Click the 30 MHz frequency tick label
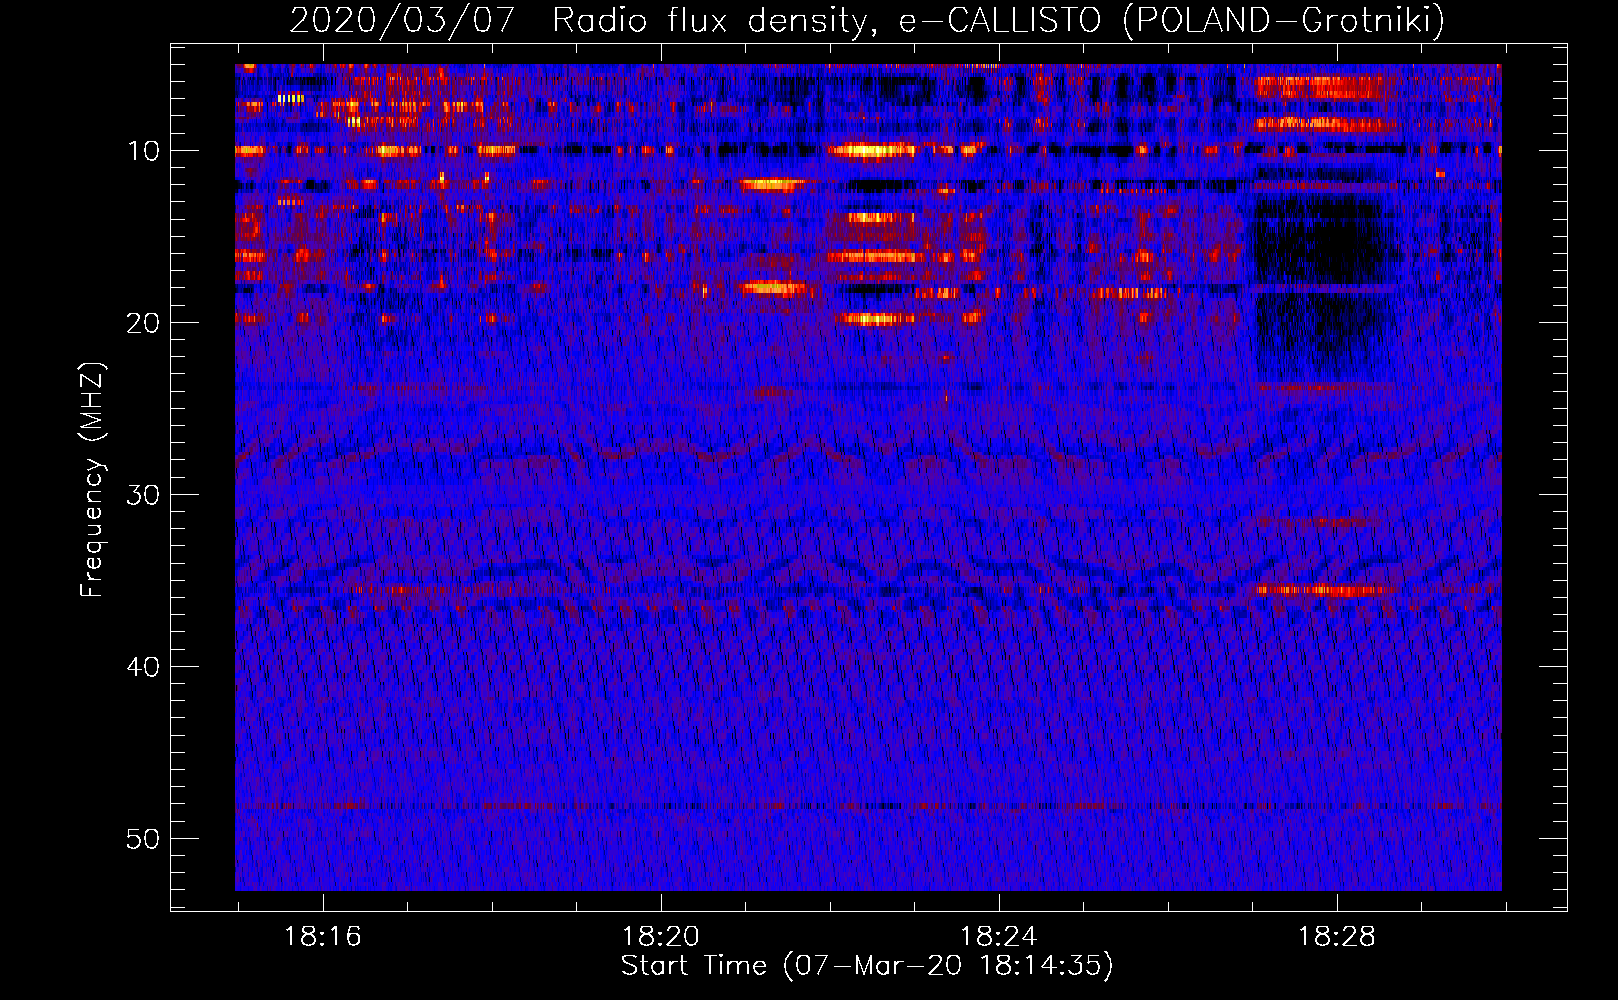This screenshot has width=1618, height=1000. coord(144,495)
